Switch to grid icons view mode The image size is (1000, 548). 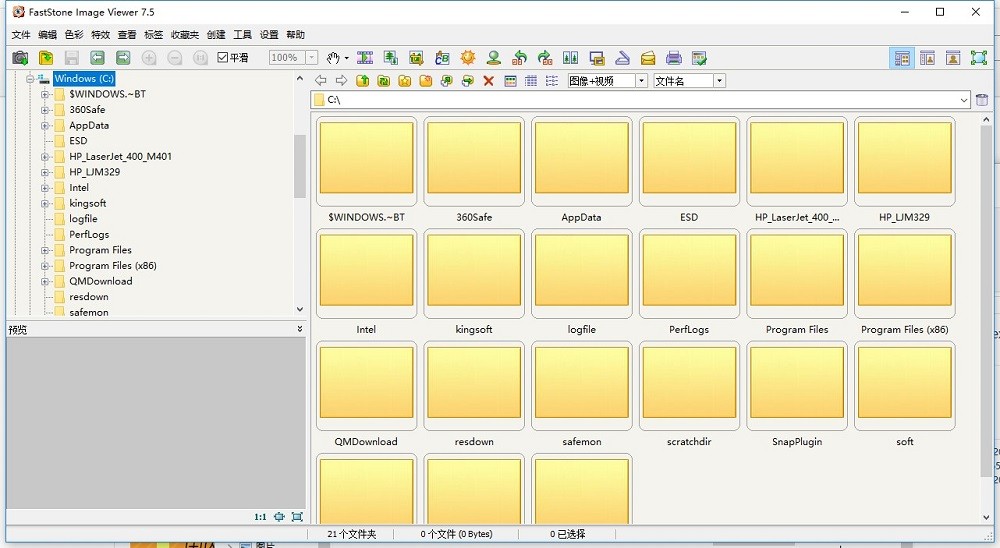coord(531,80)
